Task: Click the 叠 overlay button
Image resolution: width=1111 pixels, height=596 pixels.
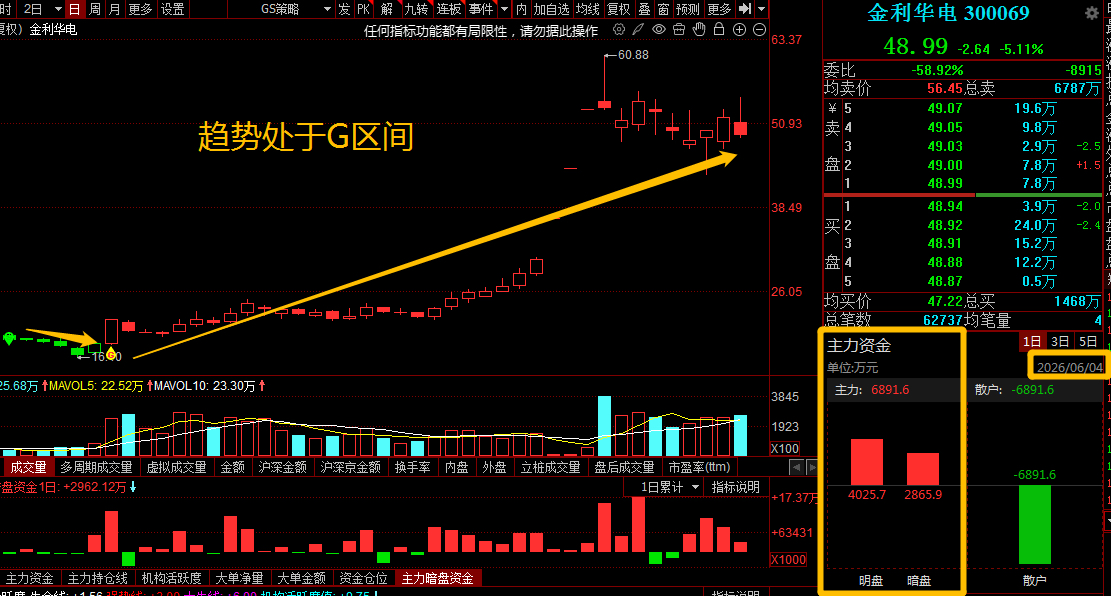Action: coord(644,9)
